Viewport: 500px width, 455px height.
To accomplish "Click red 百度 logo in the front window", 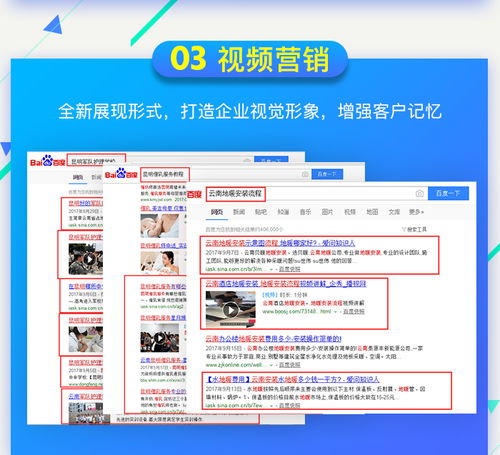I will click(x=195, y=194).
